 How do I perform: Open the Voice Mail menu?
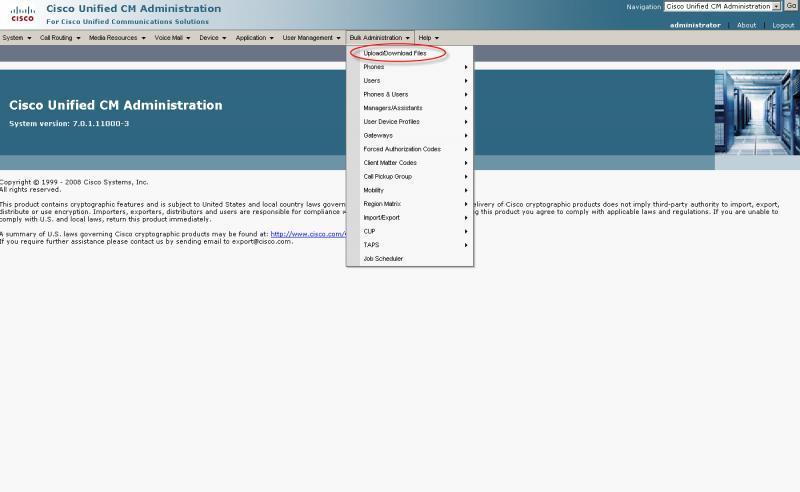[x=172, y=38]
